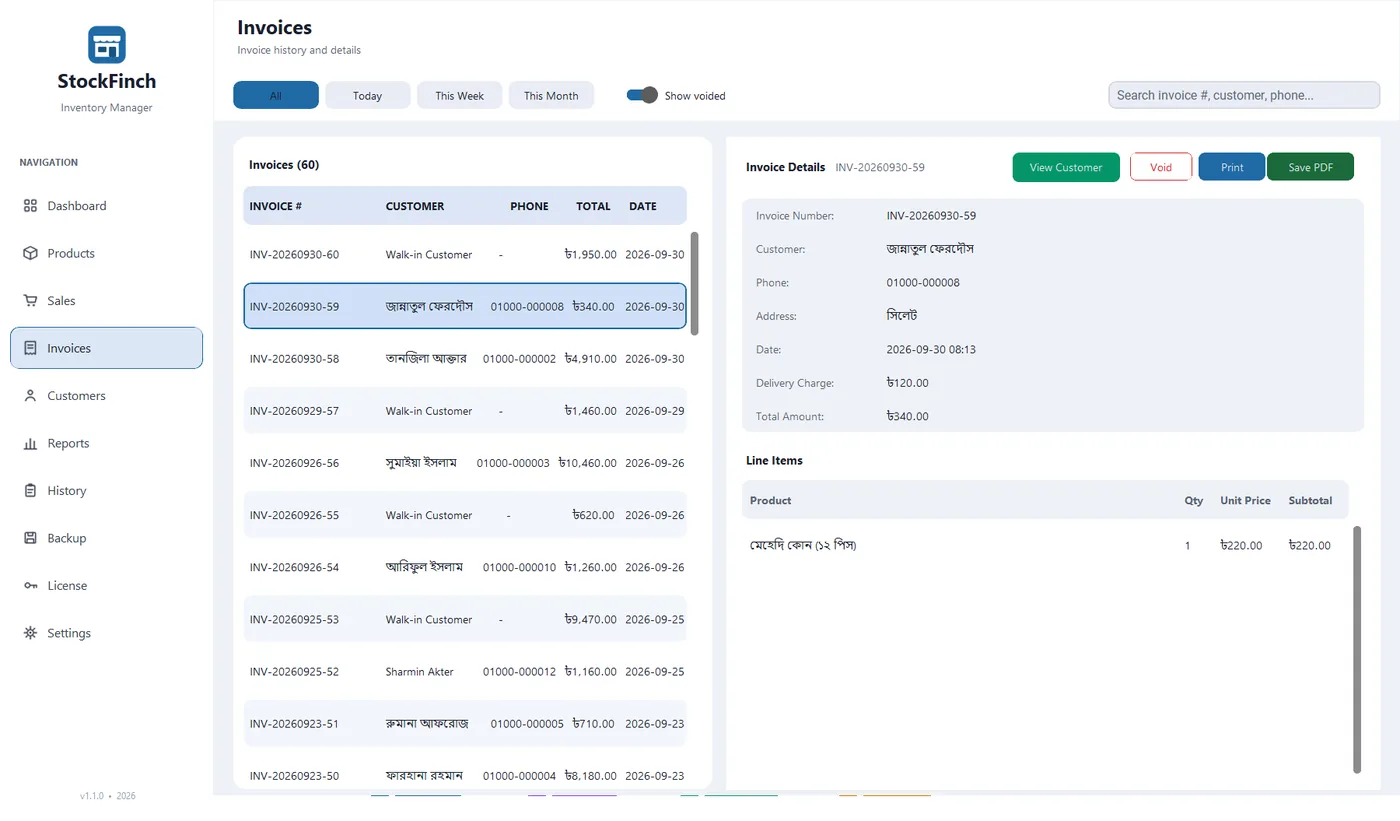Click the invoice list vertical scrollbar
Viewport: 1400px width, 821px height.
click(695, 284)
